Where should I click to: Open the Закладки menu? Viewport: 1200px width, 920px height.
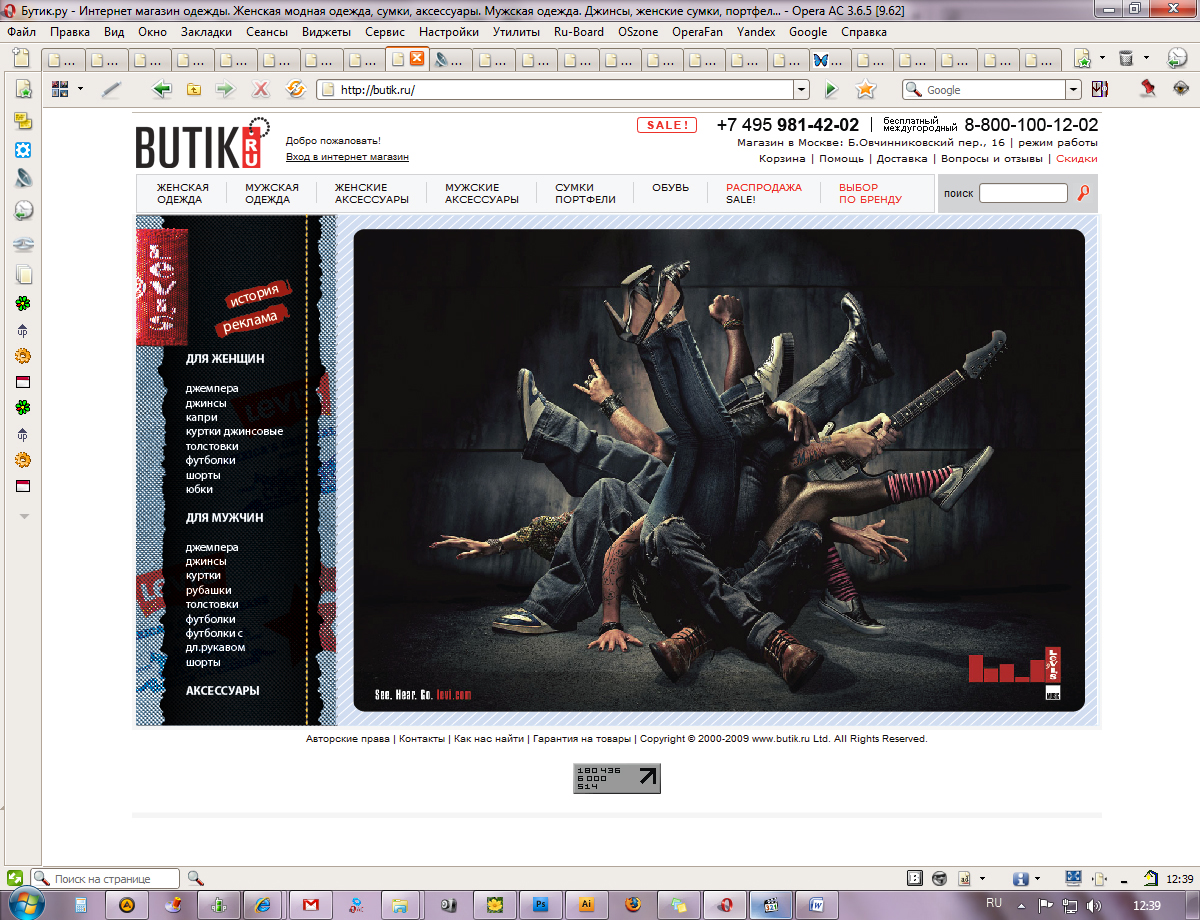(x=206, y=31)
